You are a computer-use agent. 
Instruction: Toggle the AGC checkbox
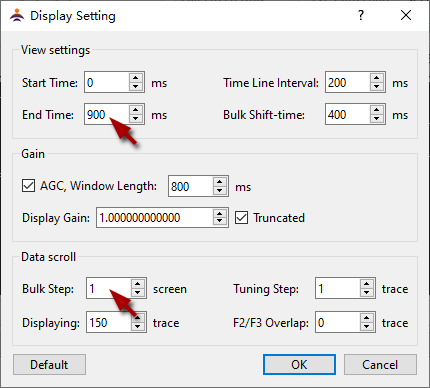(x=28, y=186)
